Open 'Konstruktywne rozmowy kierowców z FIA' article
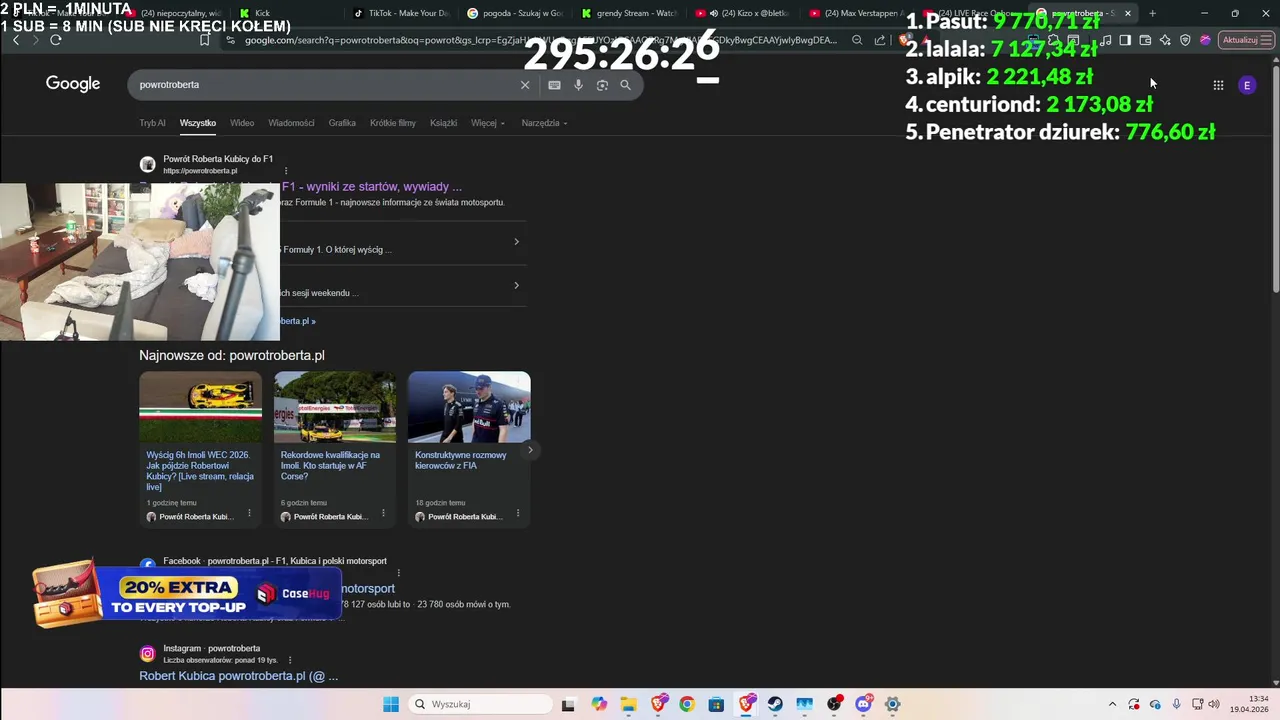1280x720 pixels. (461, 460)
